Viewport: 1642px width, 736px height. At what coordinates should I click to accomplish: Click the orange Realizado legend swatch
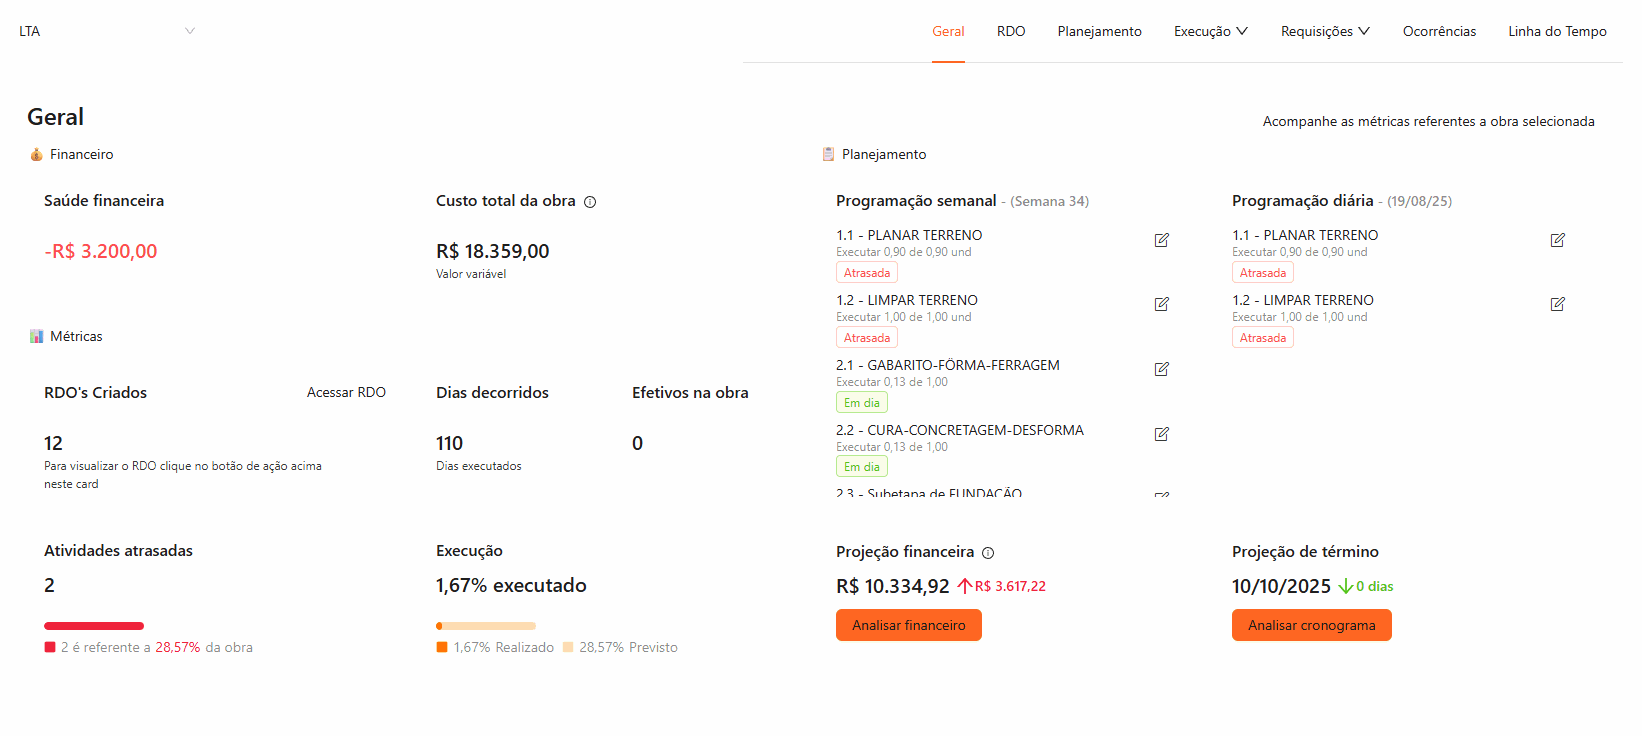click(x=442, y=647)
